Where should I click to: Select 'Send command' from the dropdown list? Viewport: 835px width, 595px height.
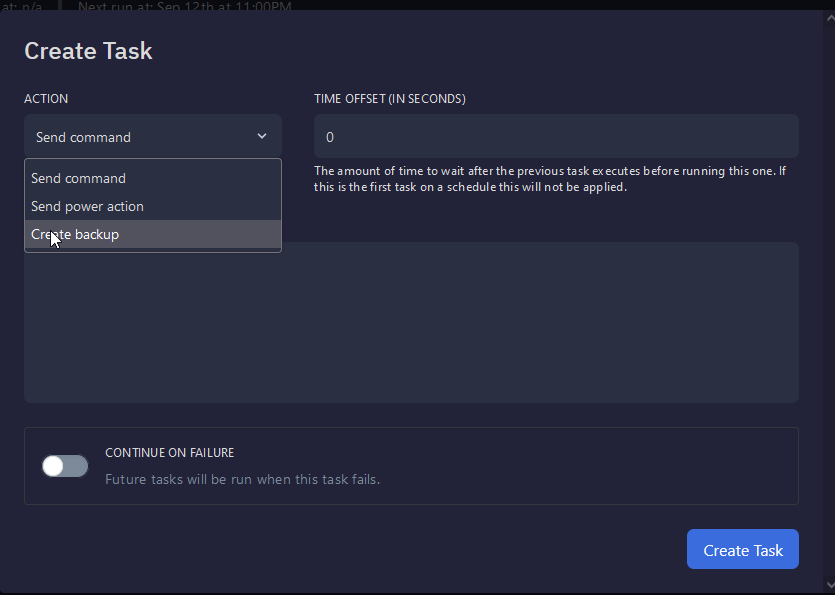(79, 178)
